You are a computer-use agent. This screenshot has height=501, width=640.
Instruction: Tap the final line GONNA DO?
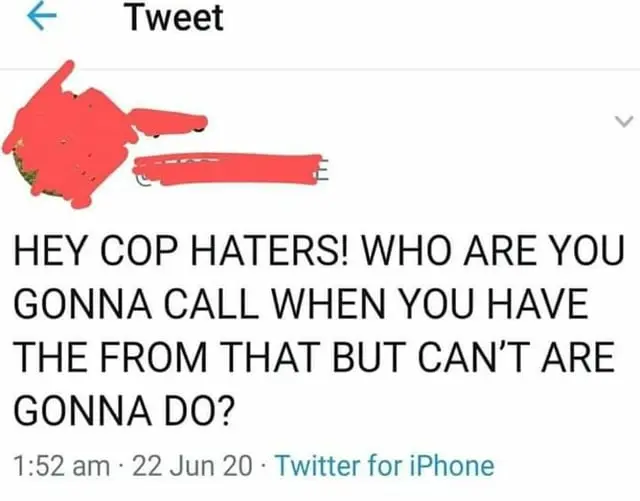click(125, 411)
